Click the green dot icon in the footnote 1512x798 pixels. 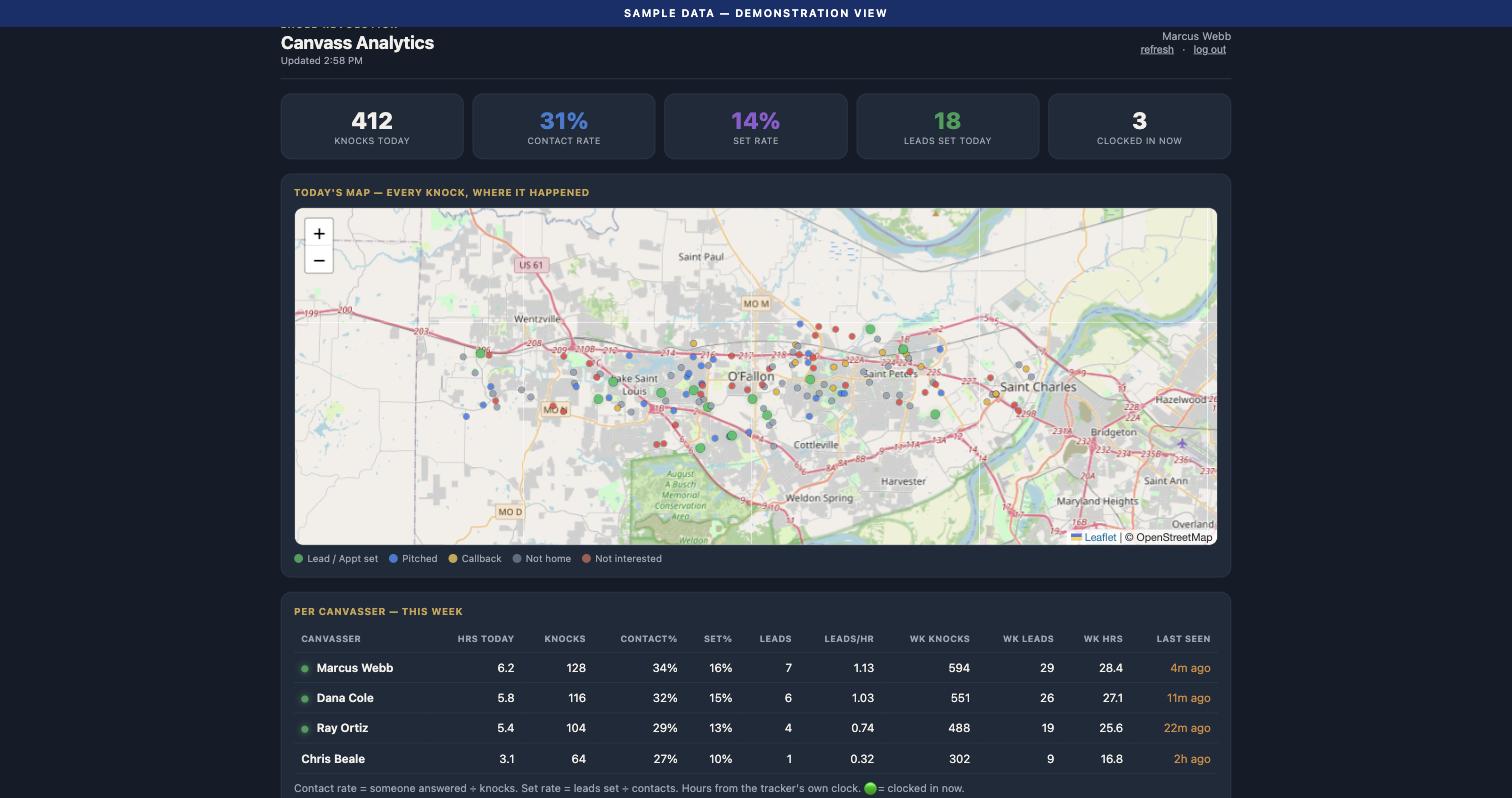click(x=870, y=788)
